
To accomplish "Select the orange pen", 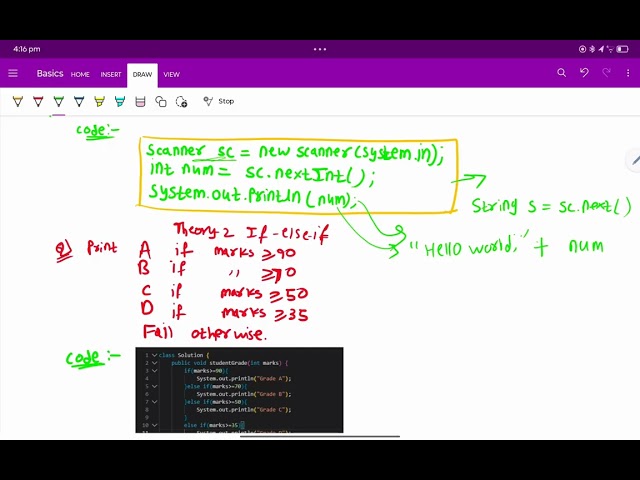I will coord(18,101).
